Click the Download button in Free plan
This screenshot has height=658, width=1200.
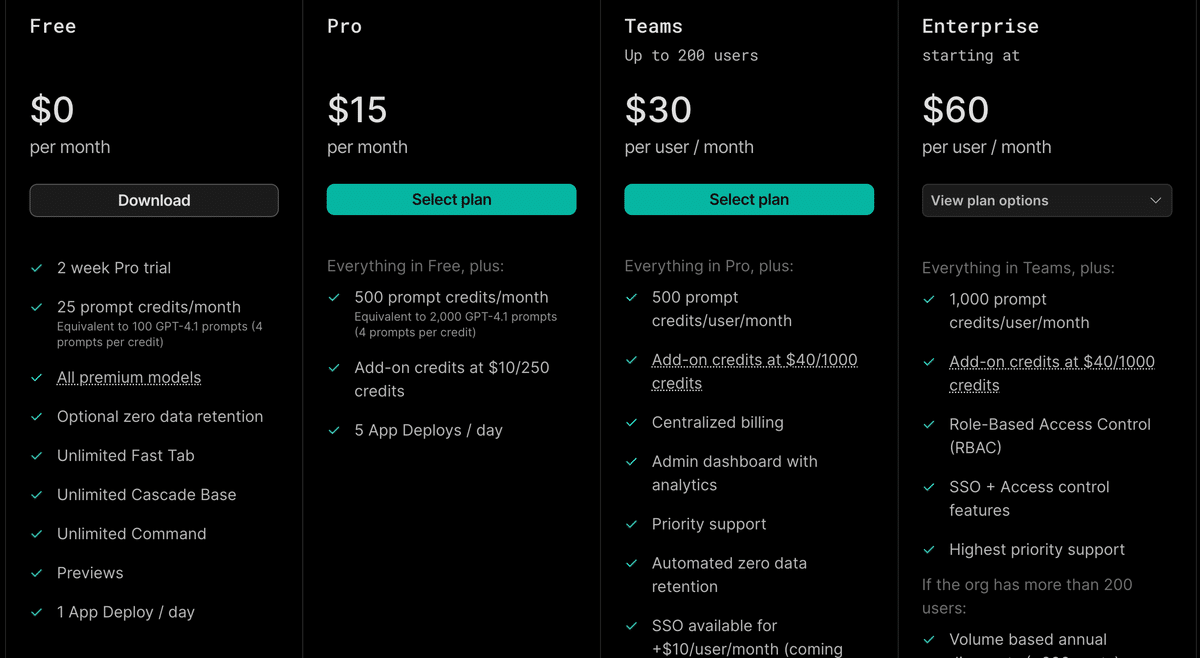pyautogui.click(x=154, y=200)
